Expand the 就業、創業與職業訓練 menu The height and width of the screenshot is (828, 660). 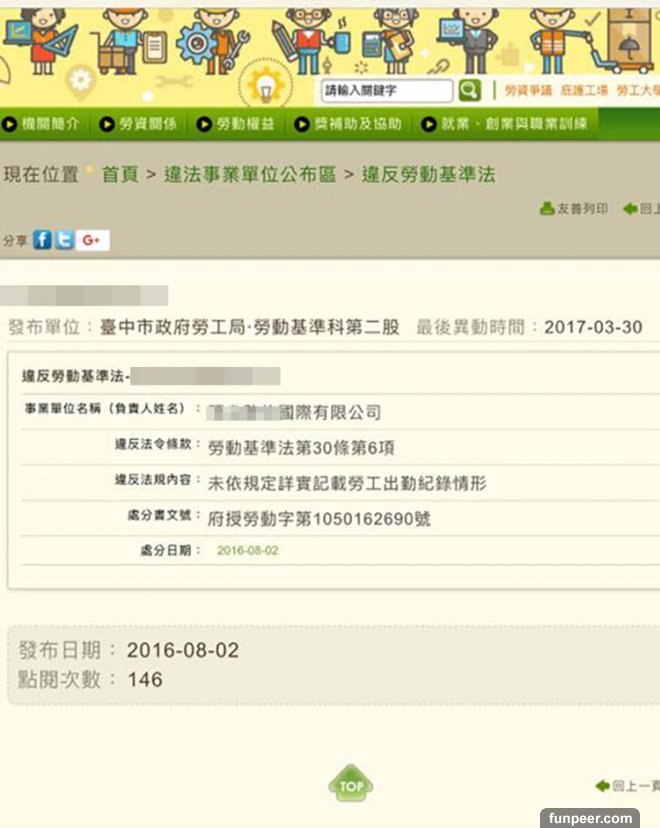(x=504, y=125)
